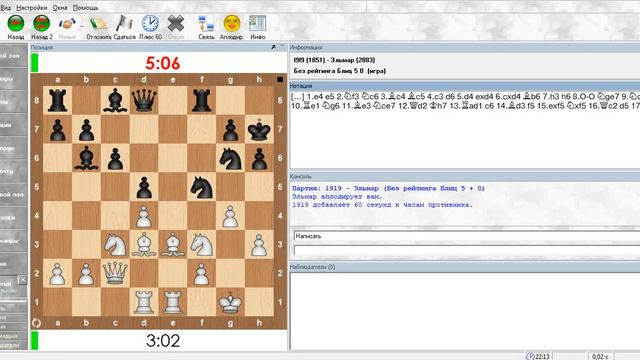Open the Вид menu
The width and height of the screenshot is (640, 360).
click(x=6, y=8)
